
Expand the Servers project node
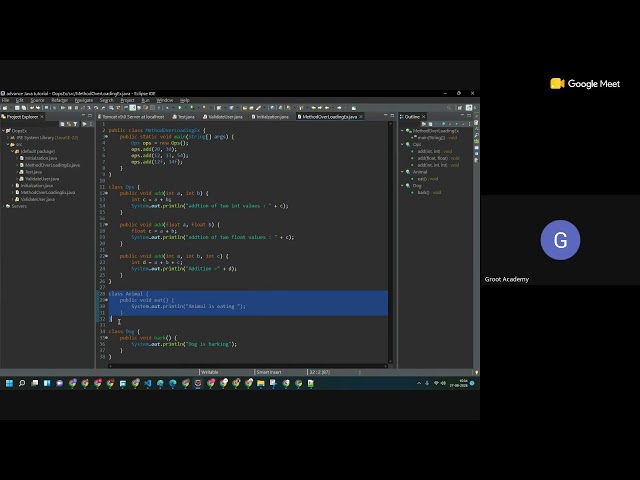click(3, 206)
